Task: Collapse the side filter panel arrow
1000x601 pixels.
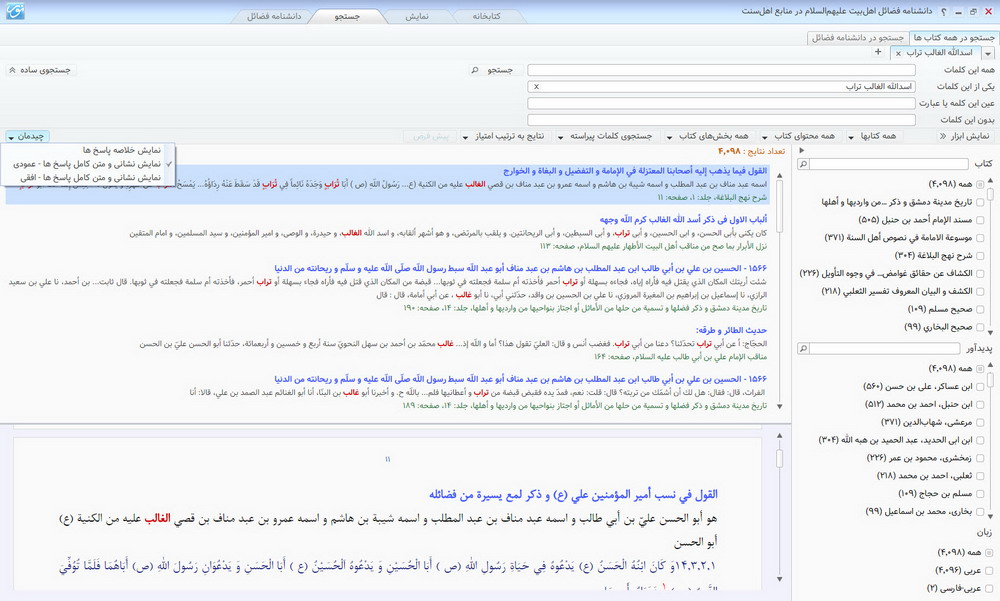Action: tap(802, 151)
